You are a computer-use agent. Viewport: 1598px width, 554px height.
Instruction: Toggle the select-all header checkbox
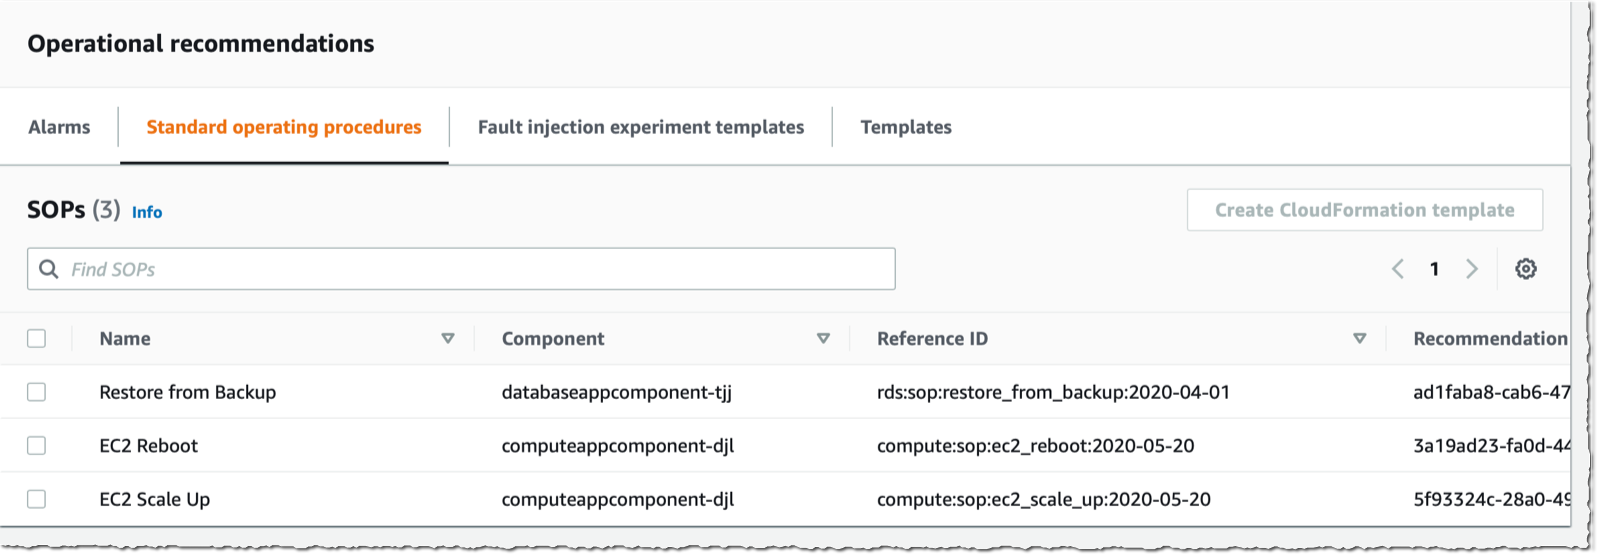click(x=37, y=339)
